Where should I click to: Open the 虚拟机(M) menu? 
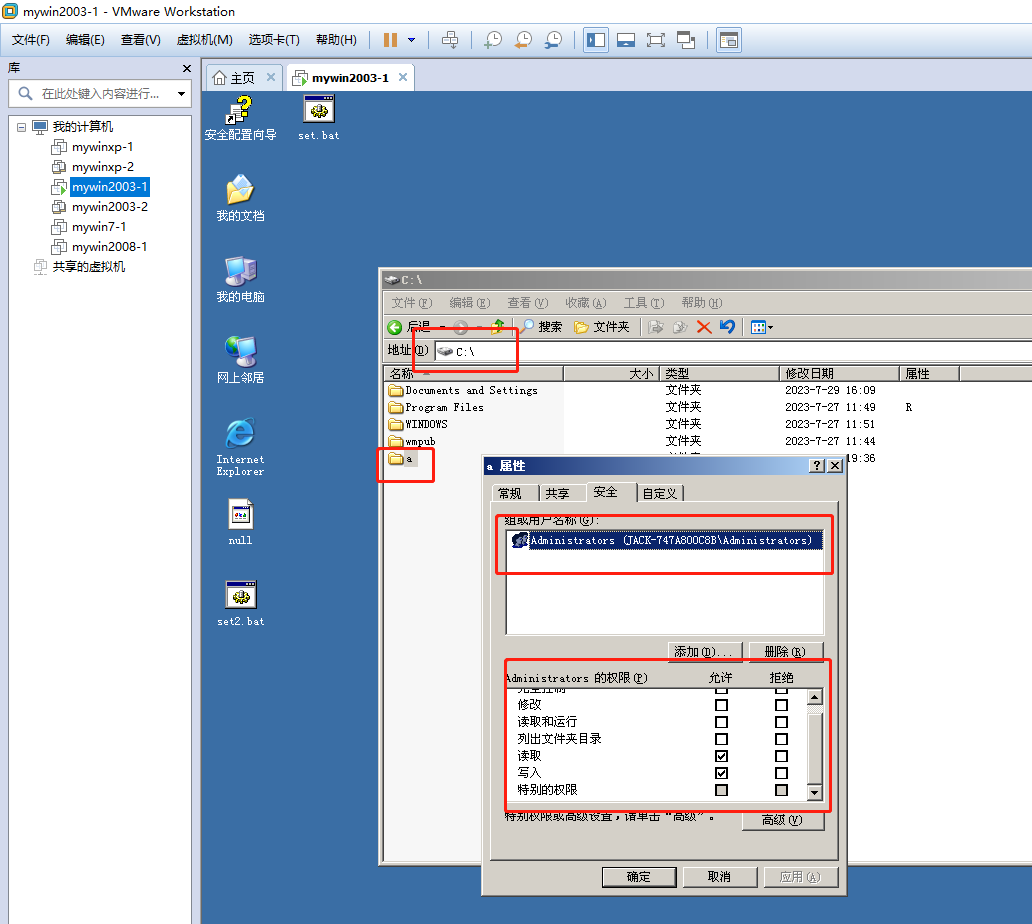205,40
